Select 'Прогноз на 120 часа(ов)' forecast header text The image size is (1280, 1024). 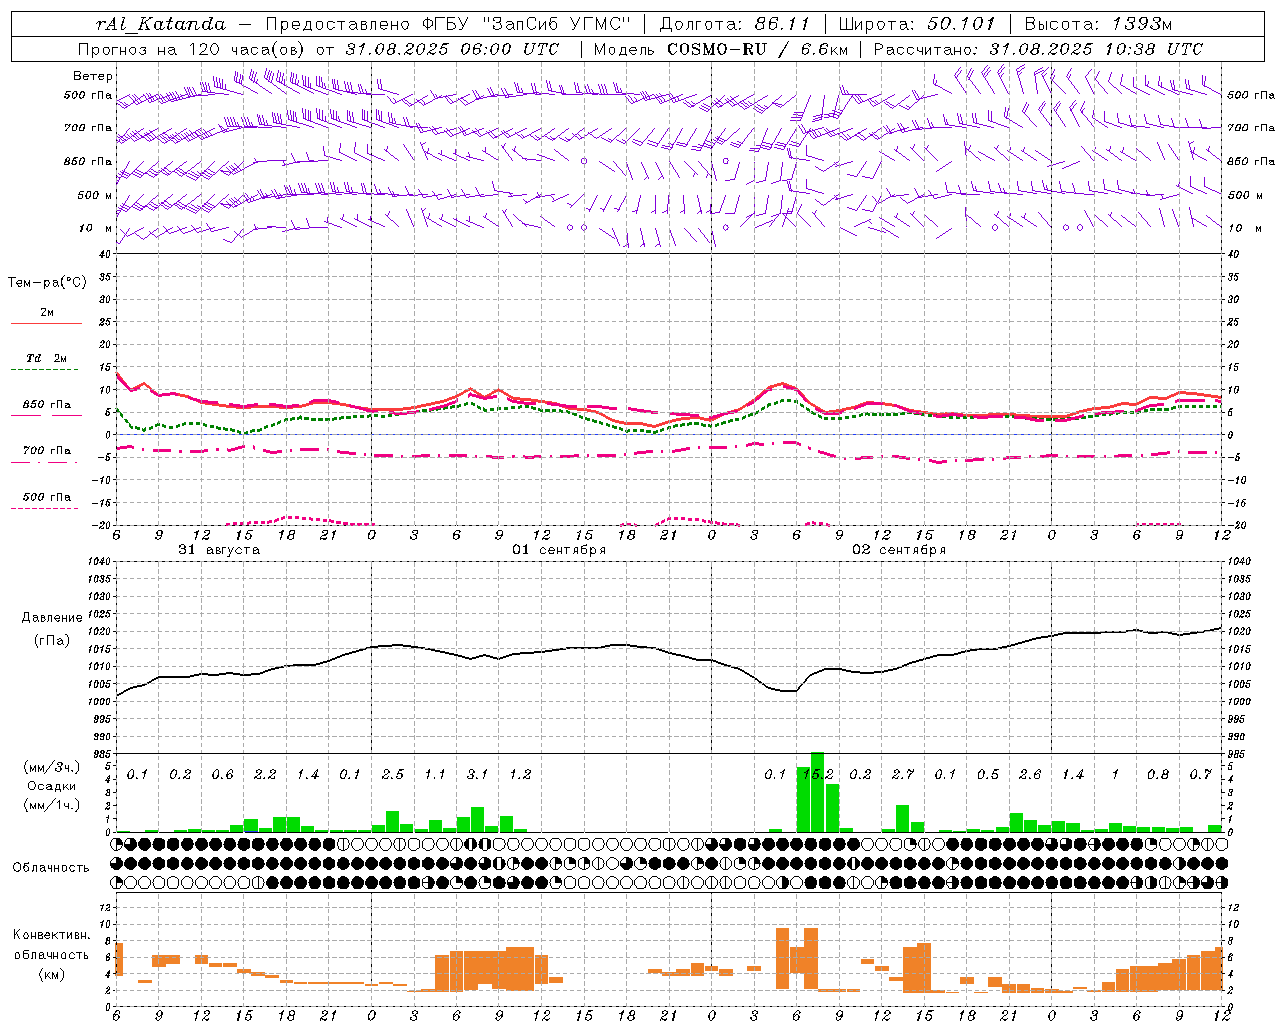point(191,49)
